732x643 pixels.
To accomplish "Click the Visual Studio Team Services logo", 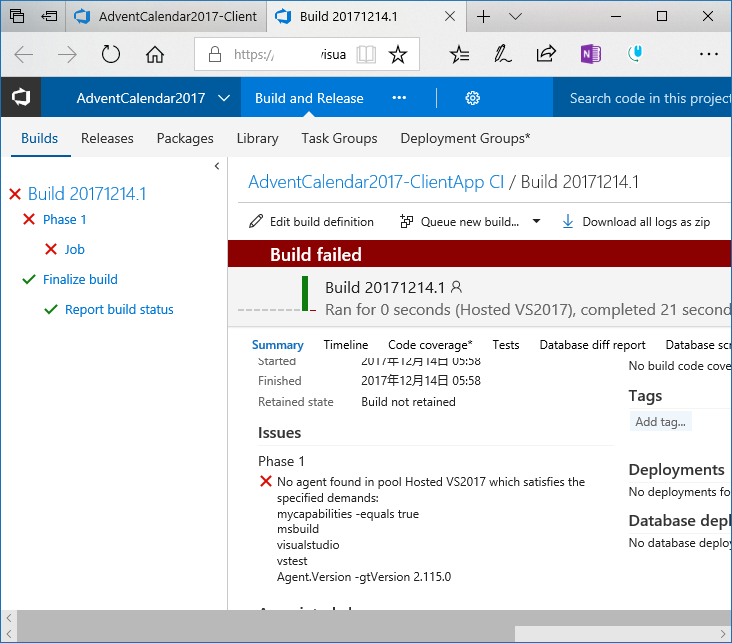I will [21, 98].
